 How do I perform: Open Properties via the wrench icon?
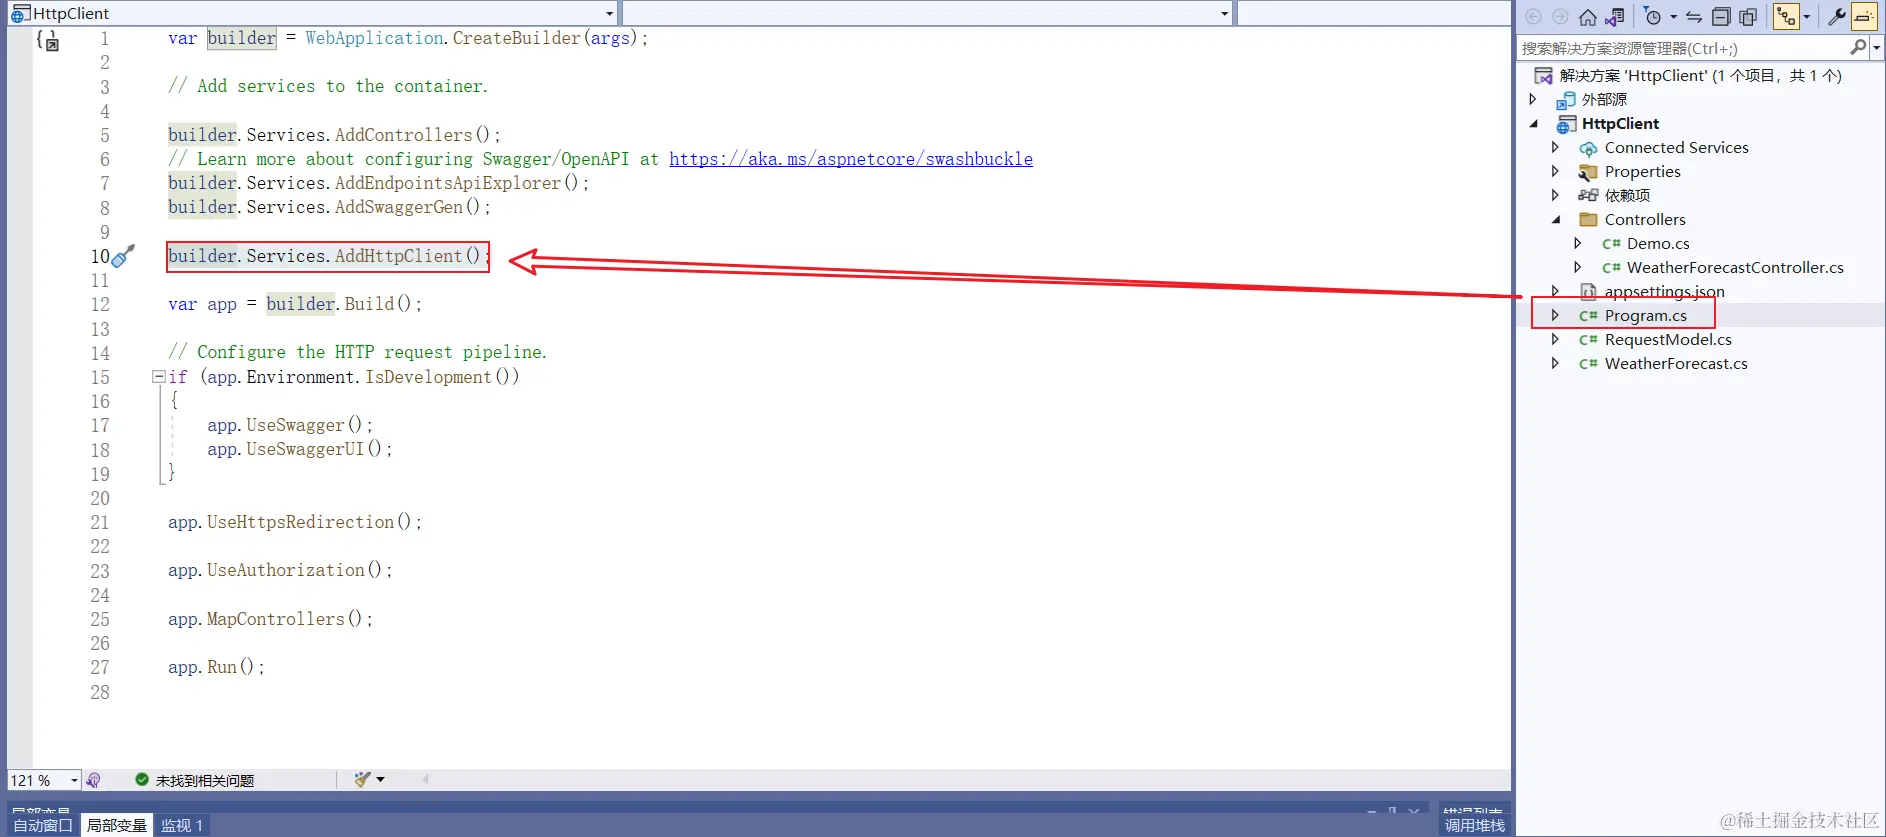[x=1837, y=17]
